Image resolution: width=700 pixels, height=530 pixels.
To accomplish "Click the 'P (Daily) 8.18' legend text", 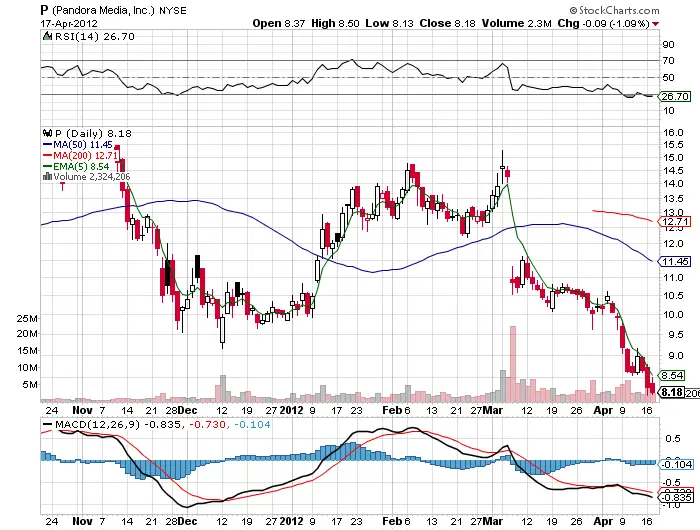I will coord(93,133).
